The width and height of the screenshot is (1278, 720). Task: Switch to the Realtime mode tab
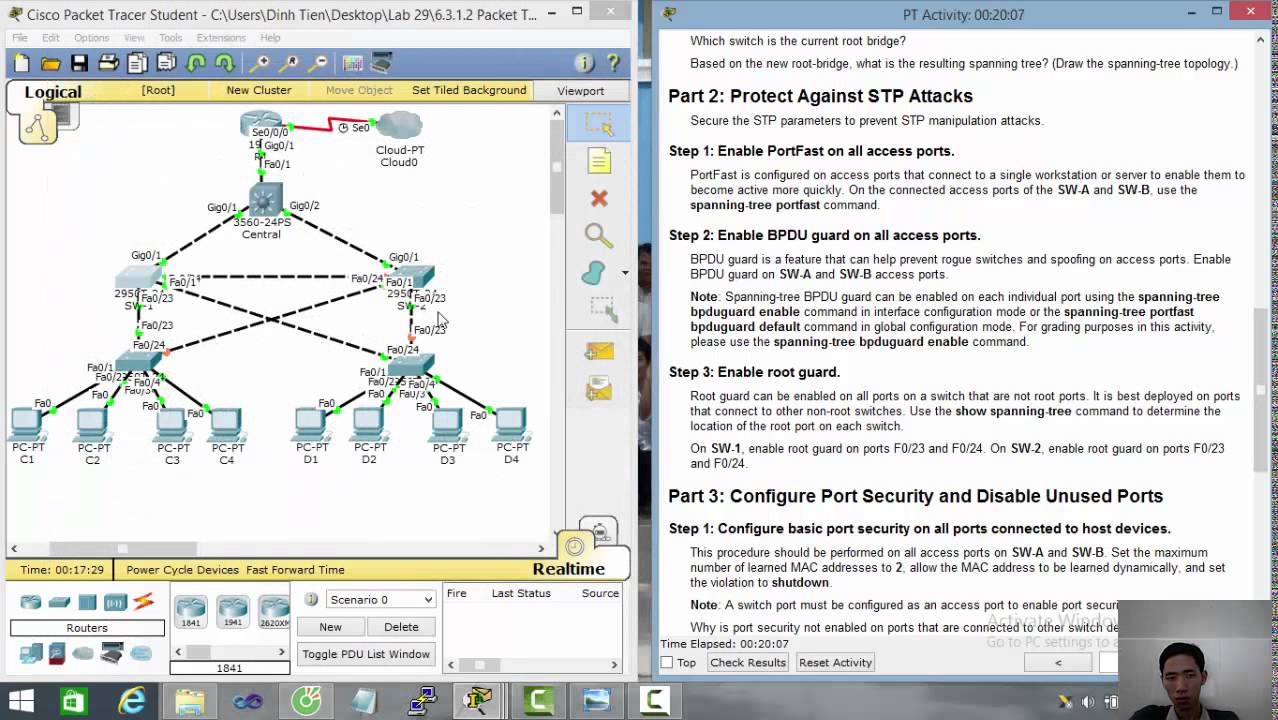[568, 569]
